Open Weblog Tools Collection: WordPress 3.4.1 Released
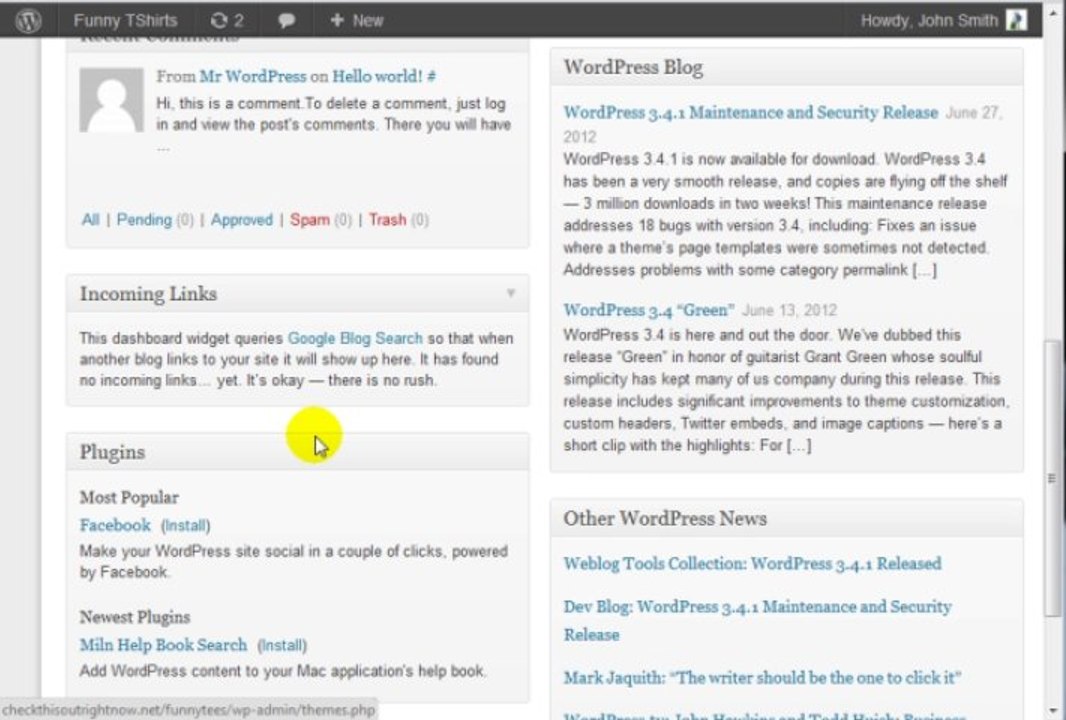 pos(752,564)
